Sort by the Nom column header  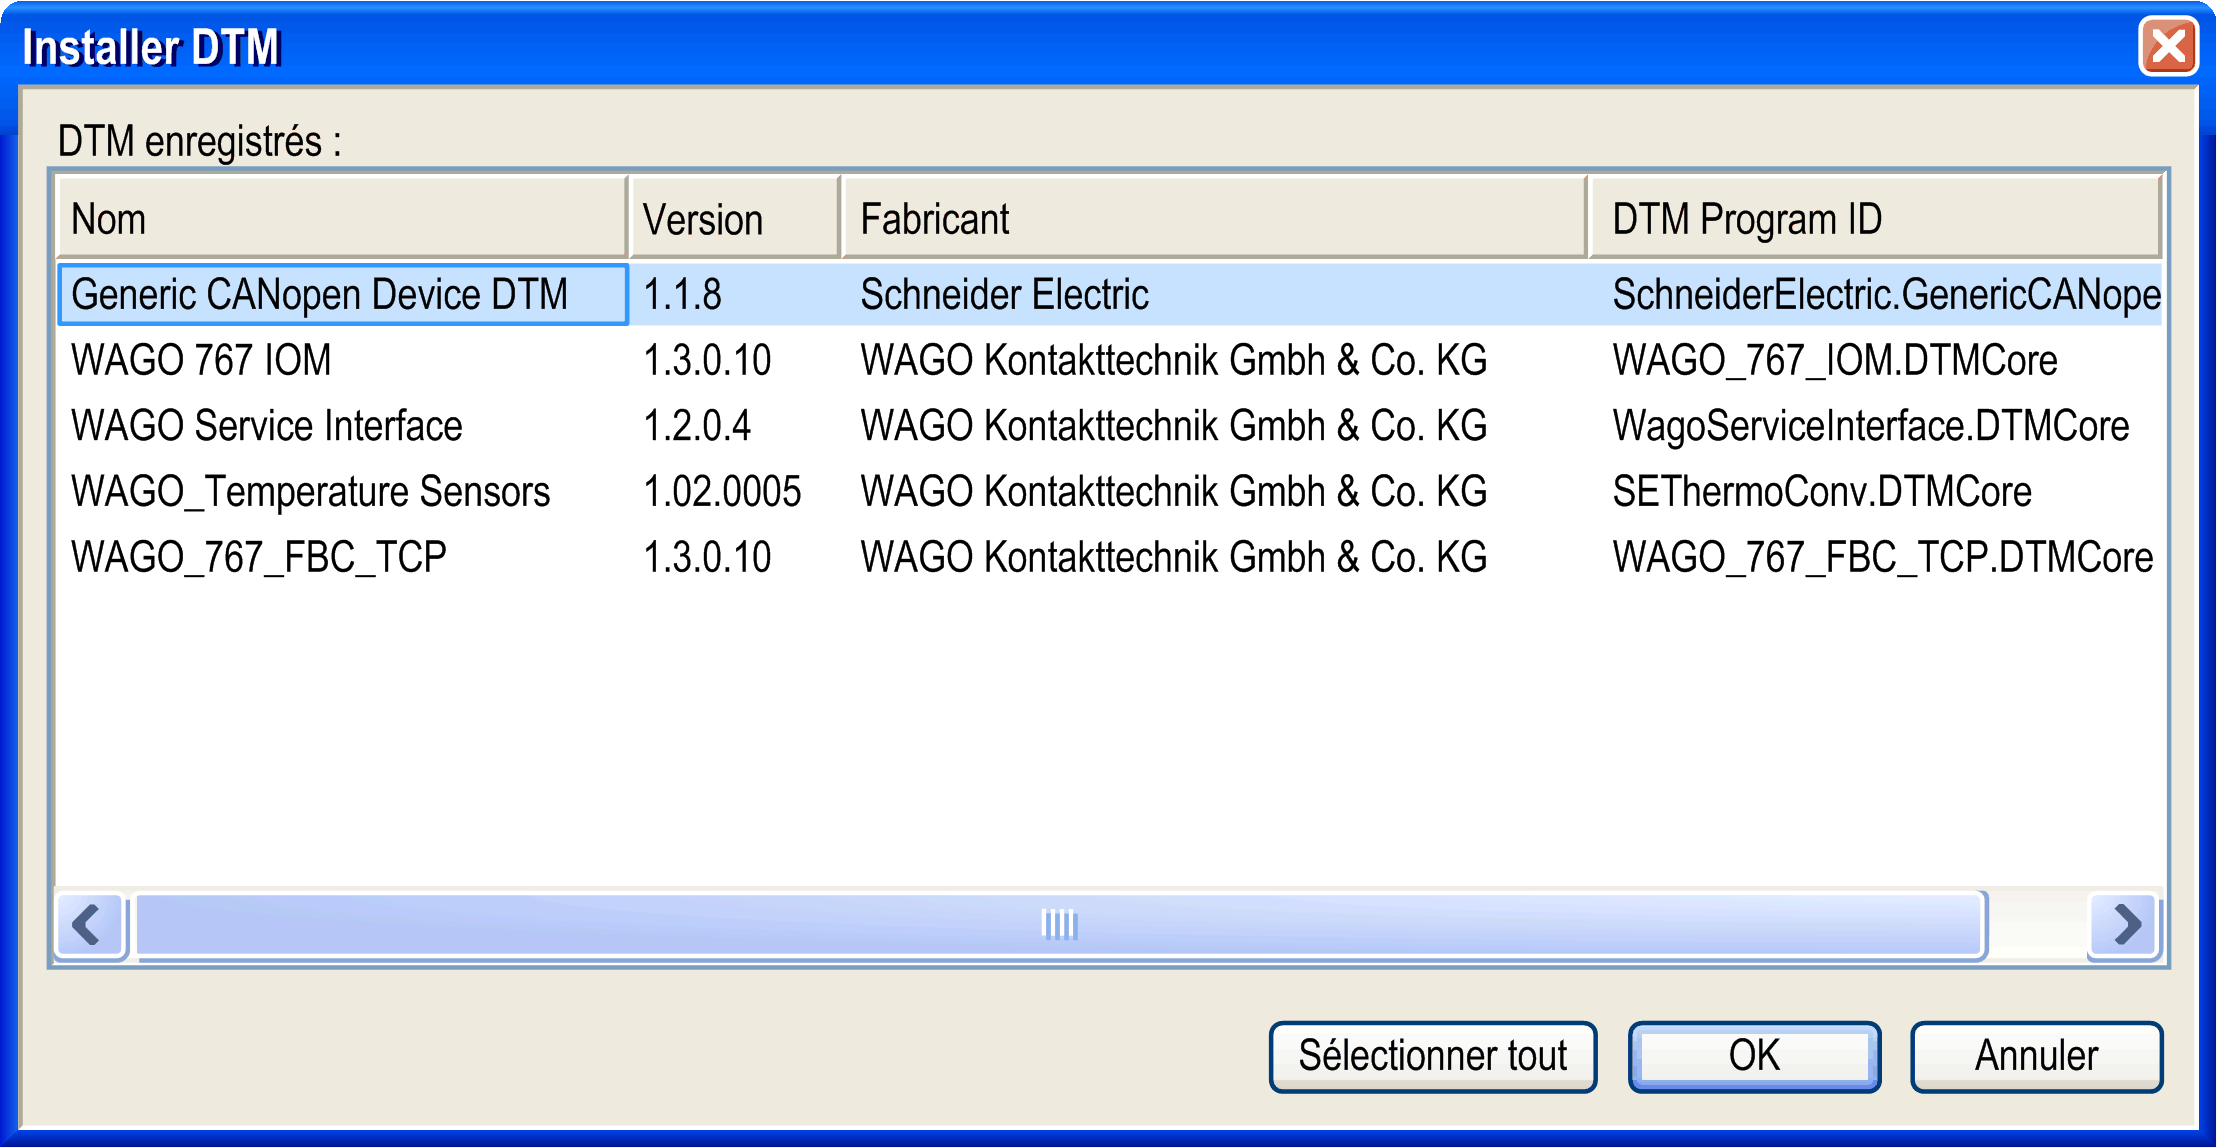click(x=341, y=219)
